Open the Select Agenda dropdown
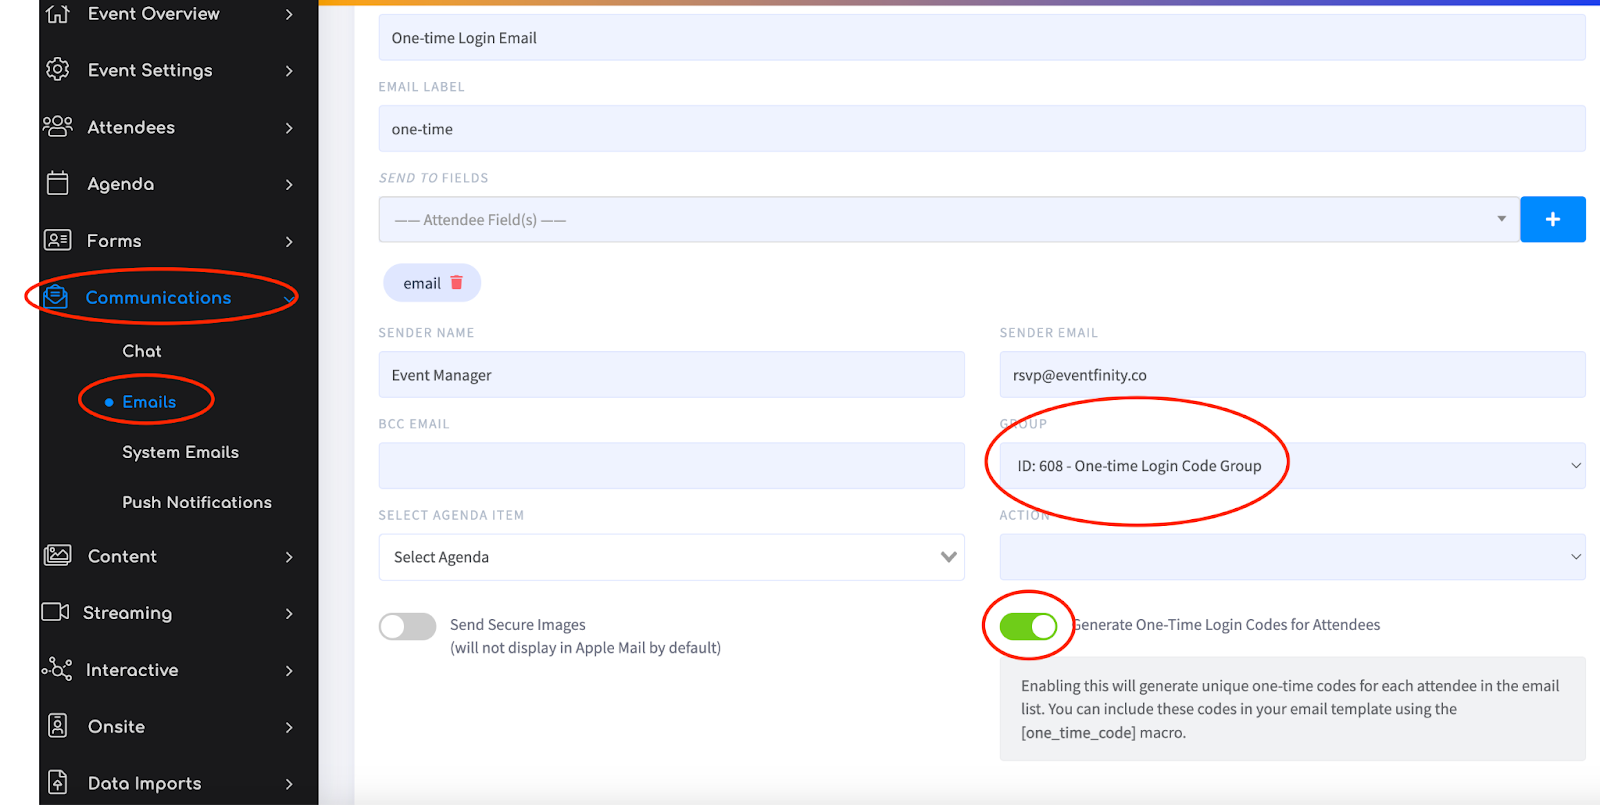 (671, 557)
